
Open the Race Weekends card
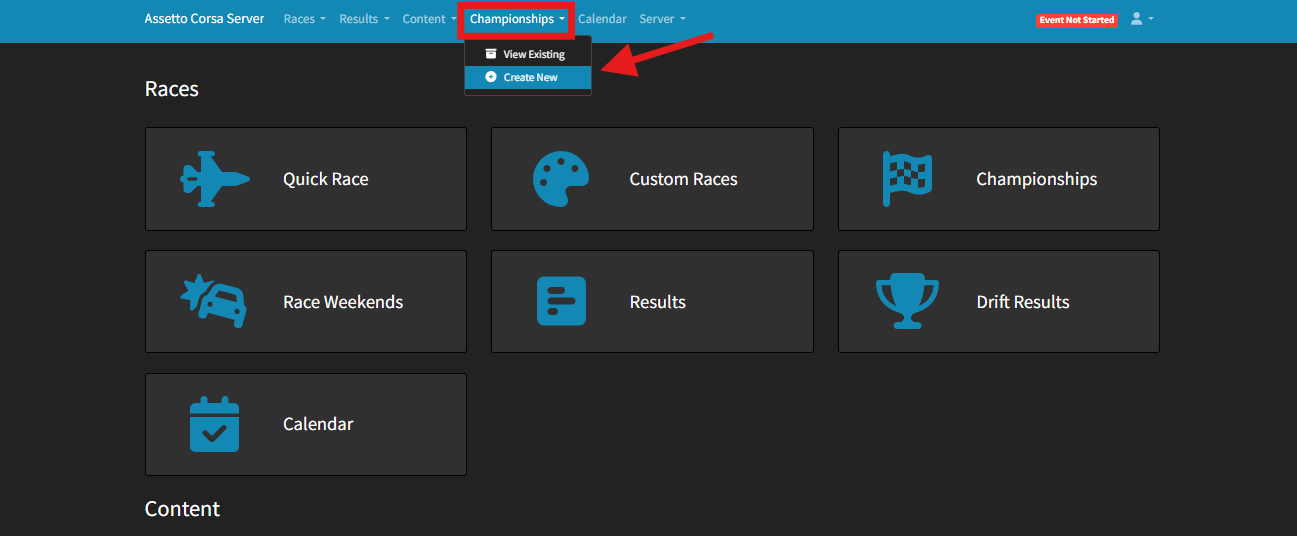[306, 301]
